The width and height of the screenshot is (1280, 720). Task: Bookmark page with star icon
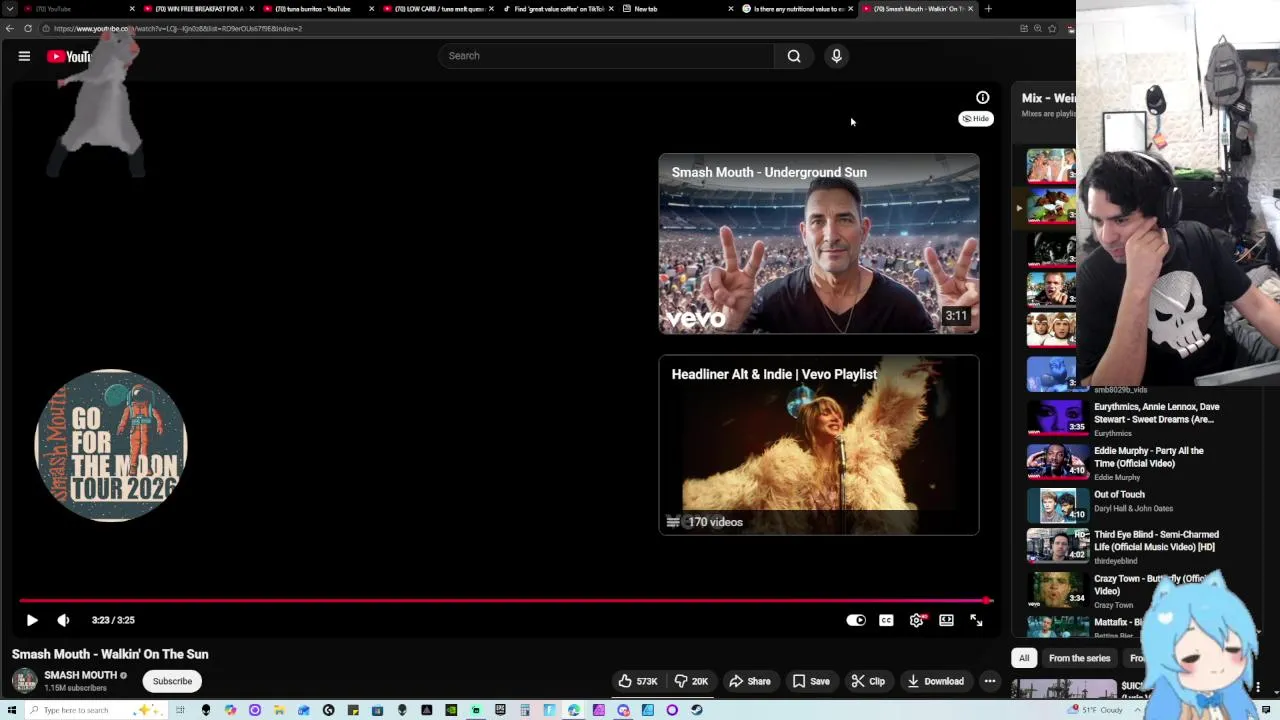click(1052, 29)
